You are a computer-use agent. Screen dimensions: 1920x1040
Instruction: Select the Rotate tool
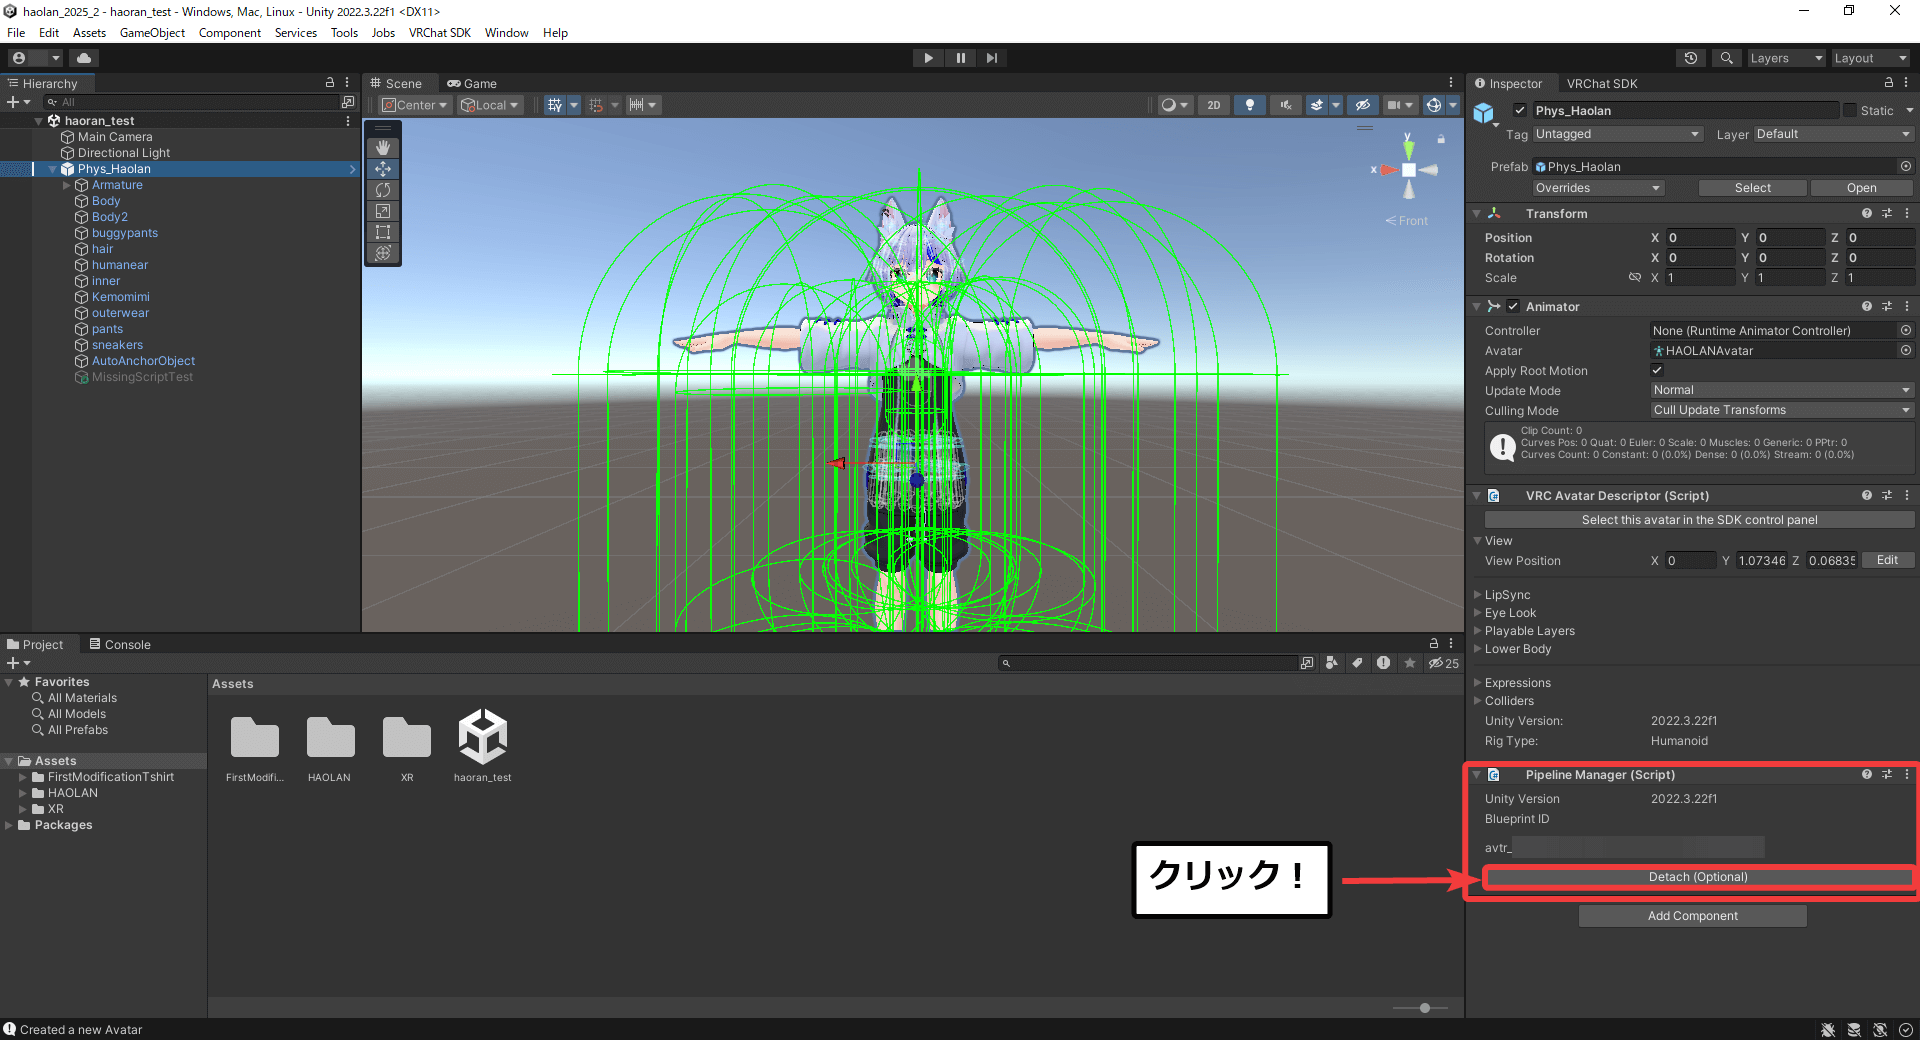(x=383, y=190)
